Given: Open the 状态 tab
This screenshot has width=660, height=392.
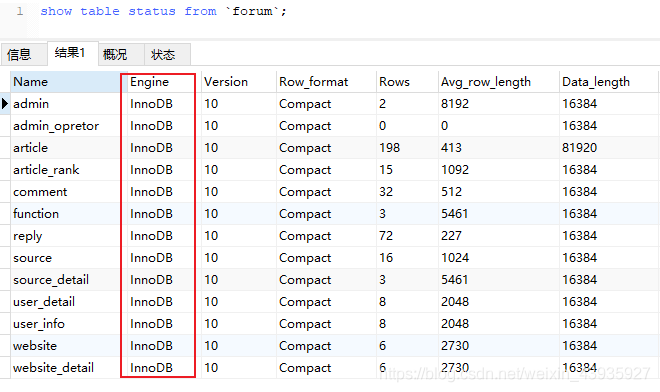Looking at the screenshot, I should tap(167, 54).
